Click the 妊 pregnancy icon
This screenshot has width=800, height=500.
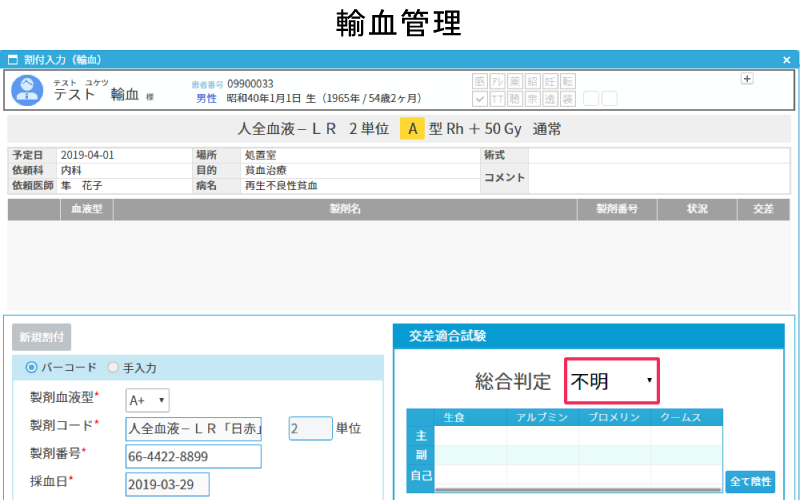click(550, 81)
